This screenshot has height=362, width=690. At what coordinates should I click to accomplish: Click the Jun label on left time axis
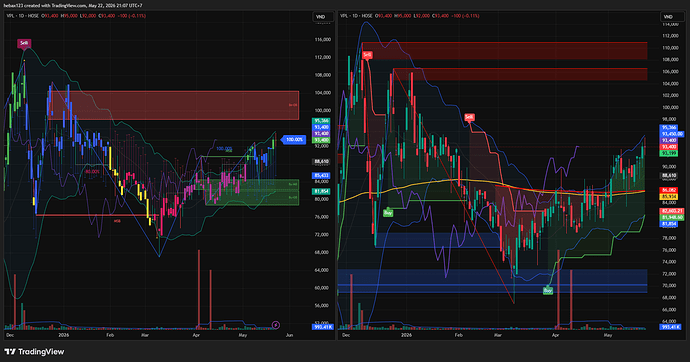pyautogui.click(x=289, y=335)
